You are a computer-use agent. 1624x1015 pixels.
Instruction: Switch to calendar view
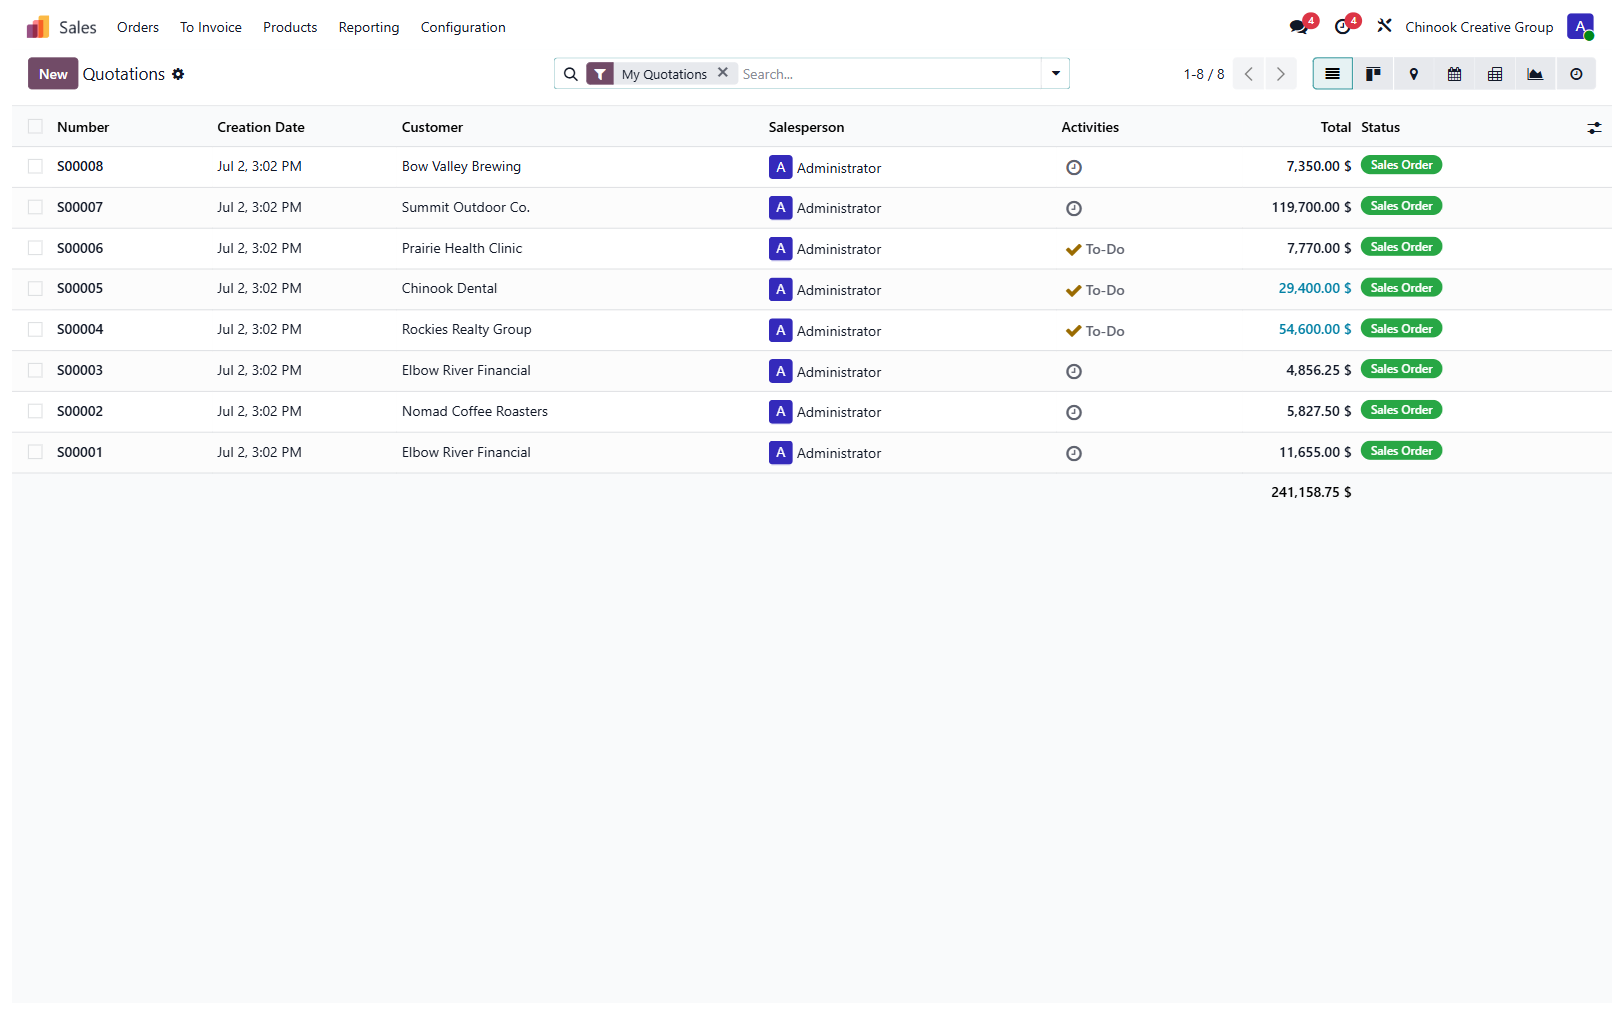[1455, 74]
